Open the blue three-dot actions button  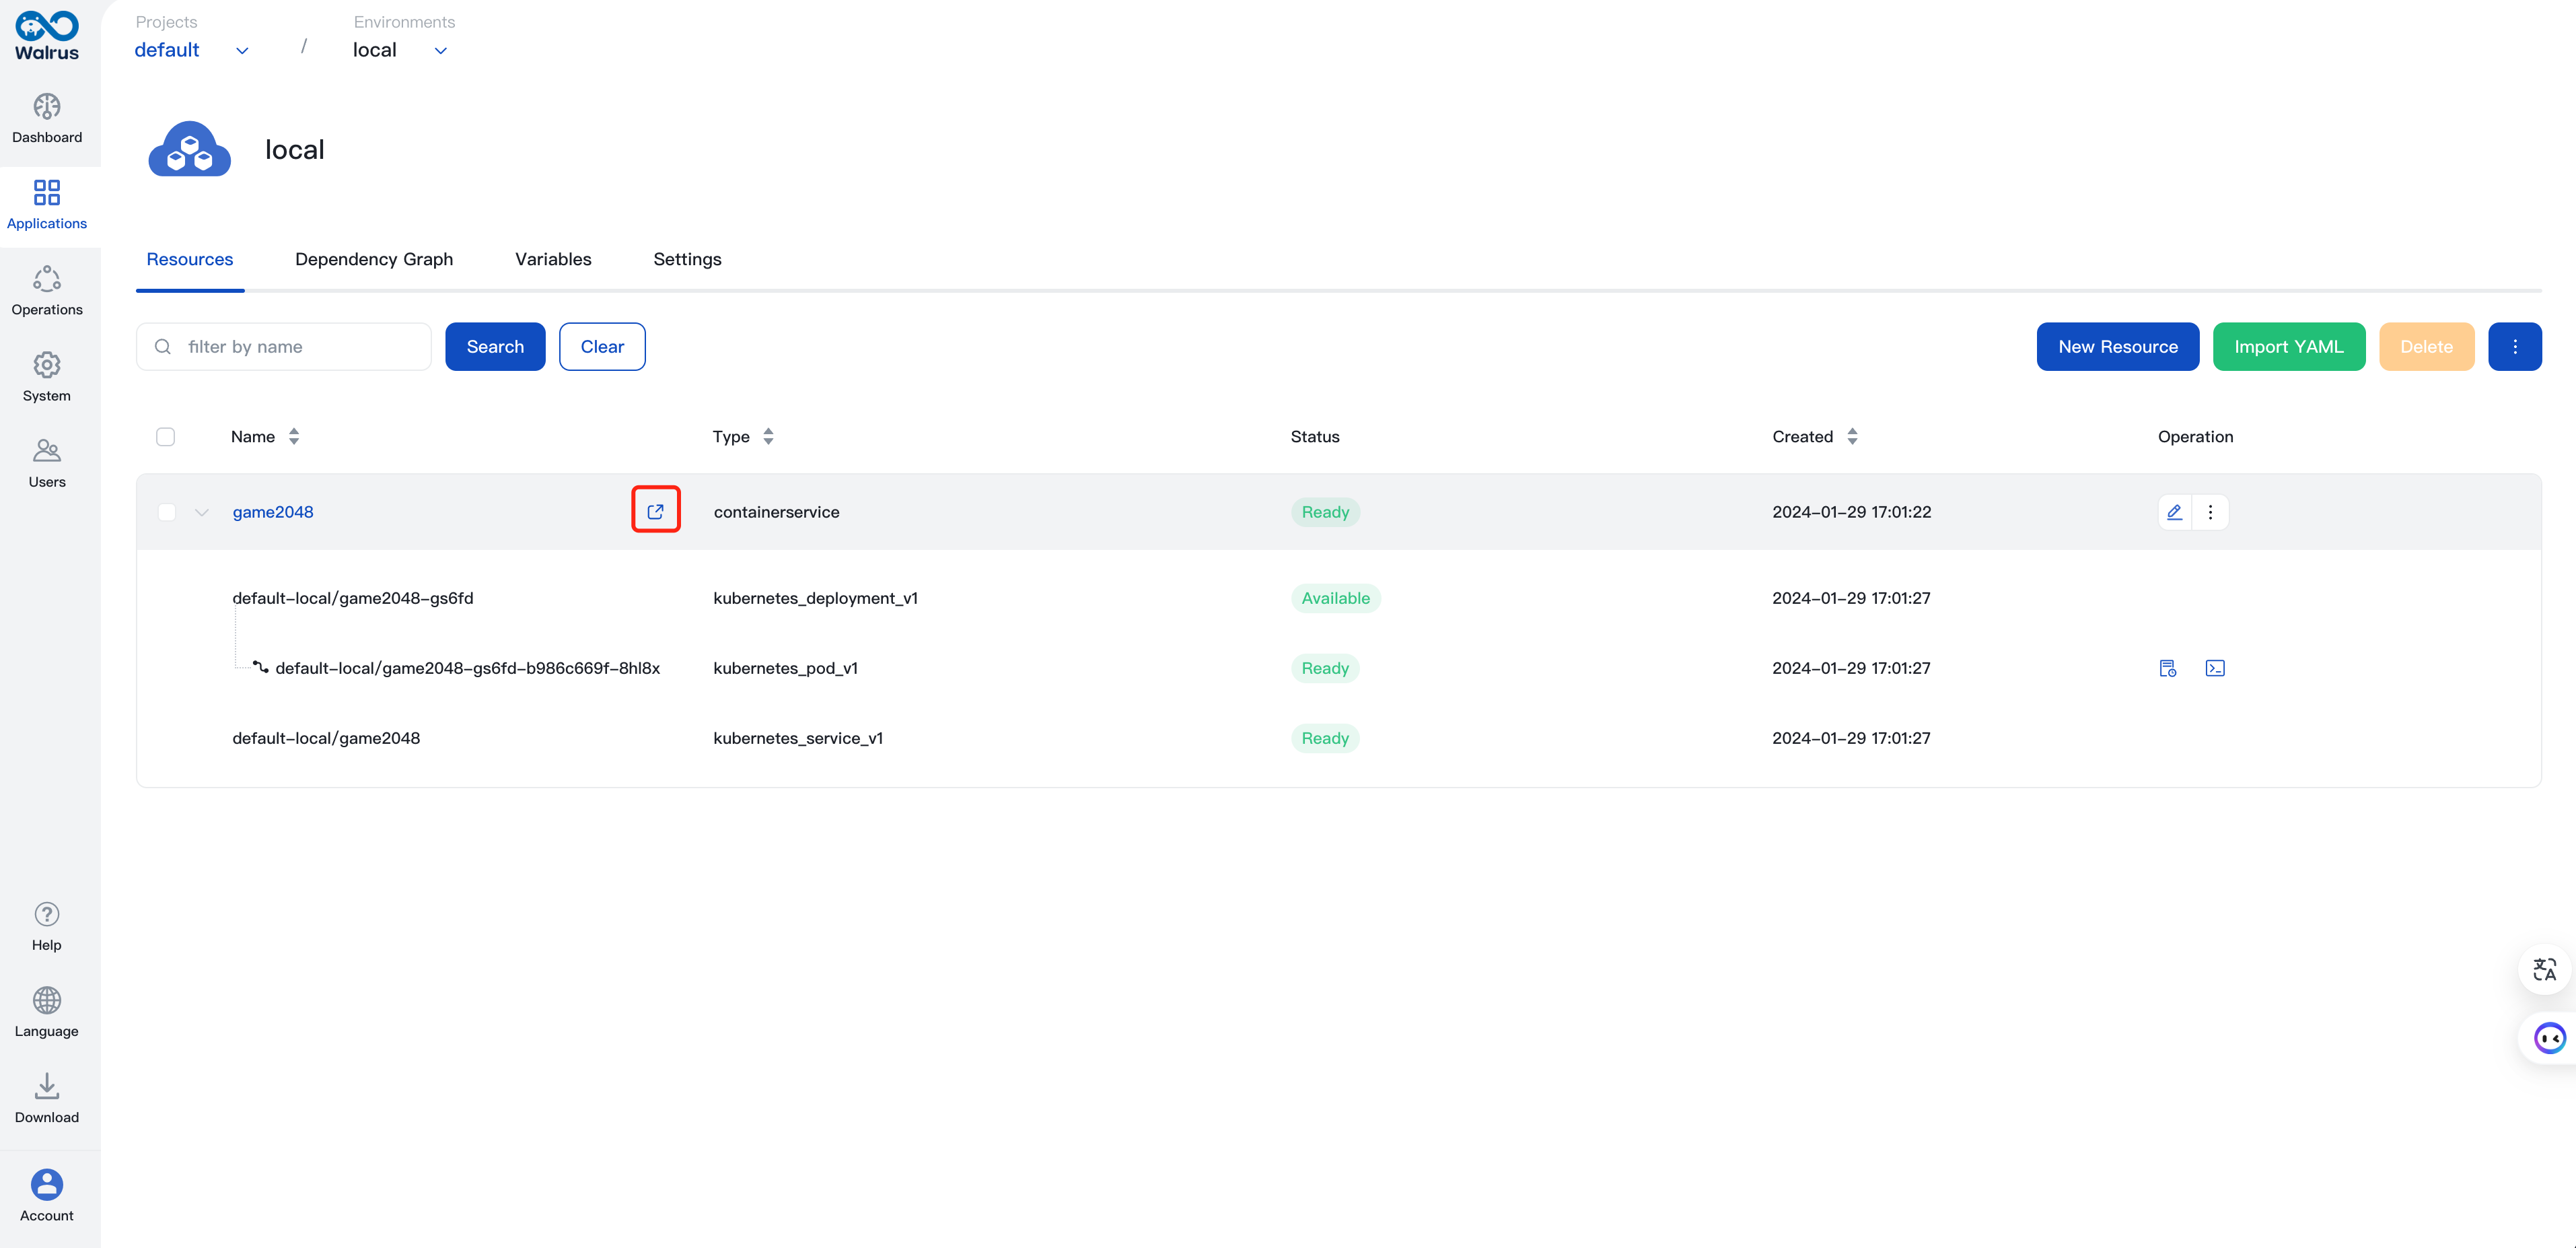click(x=2514, y=346)
